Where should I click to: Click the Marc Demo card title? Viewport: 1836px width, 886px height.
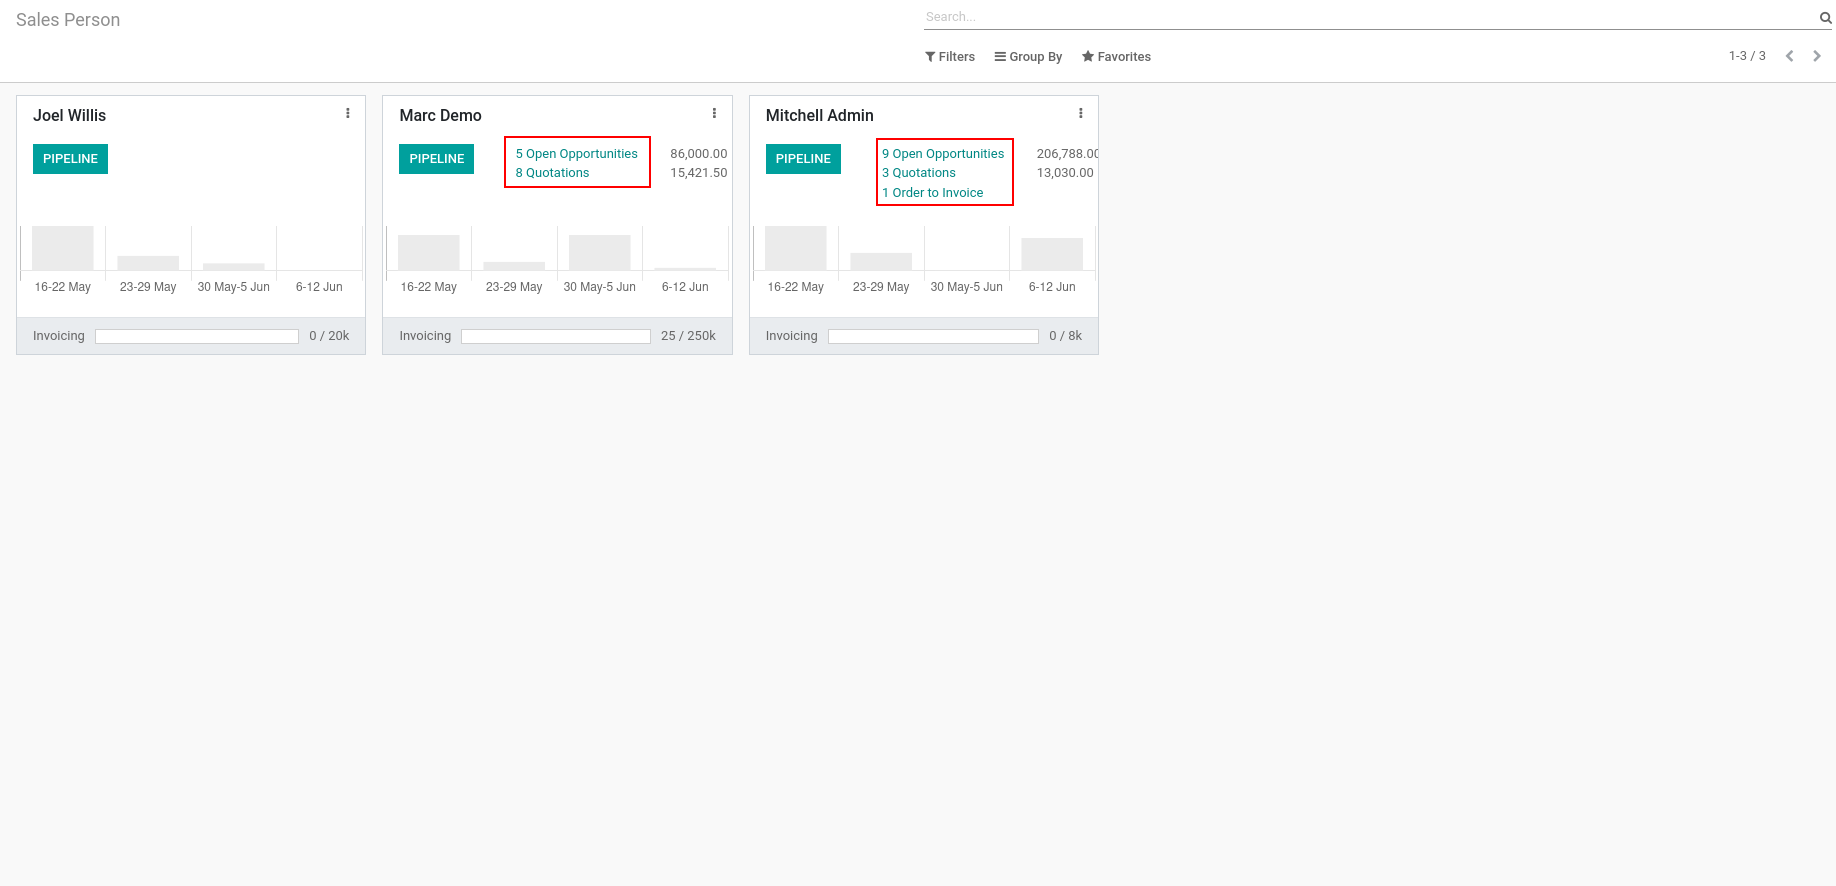pyautogui.click(x=441, y=116)
